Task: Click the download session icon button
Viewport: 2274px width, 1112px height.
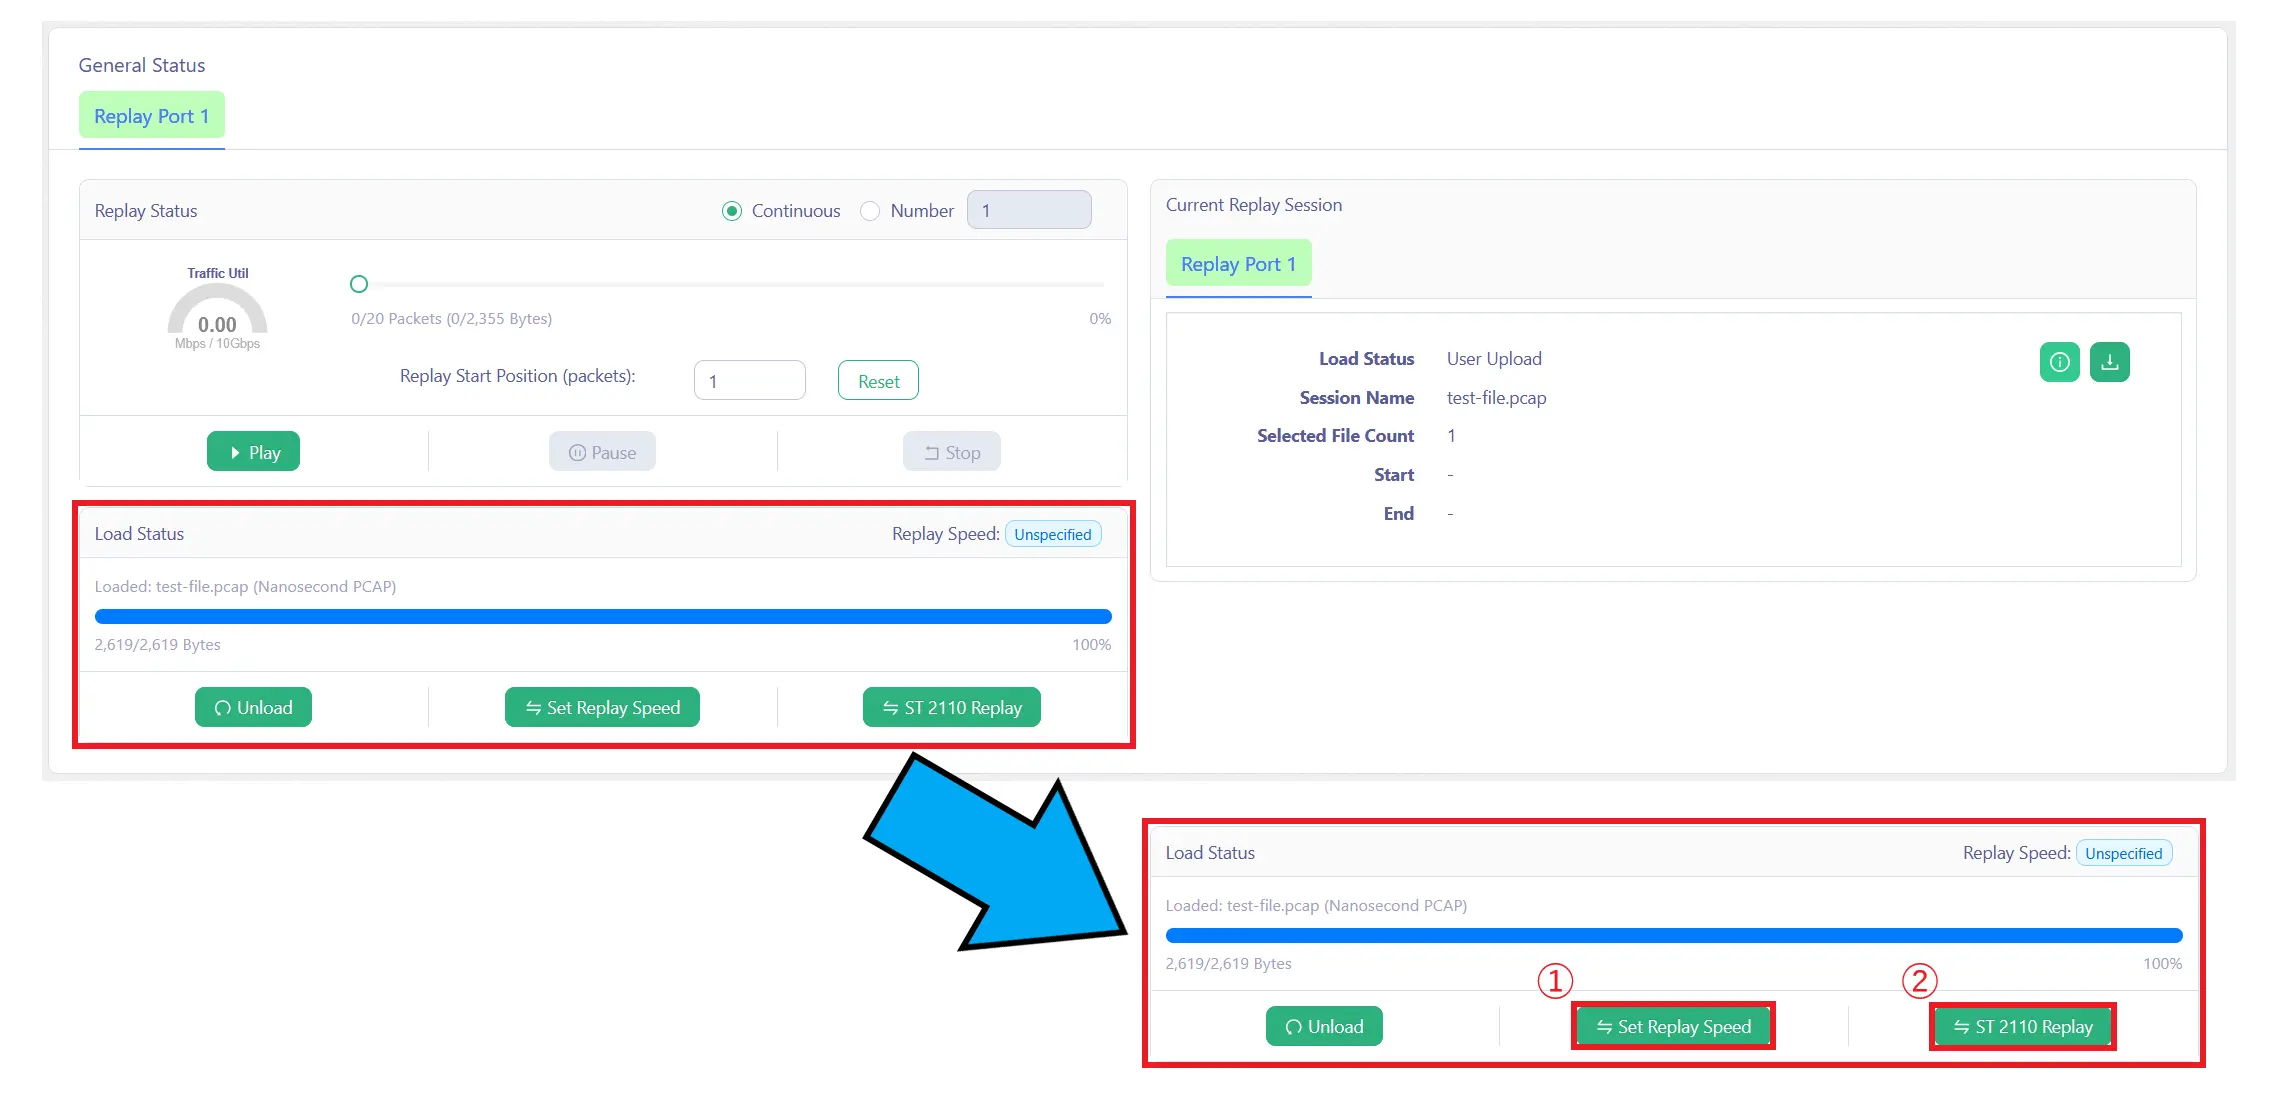Action: [x=2109, y=362]
